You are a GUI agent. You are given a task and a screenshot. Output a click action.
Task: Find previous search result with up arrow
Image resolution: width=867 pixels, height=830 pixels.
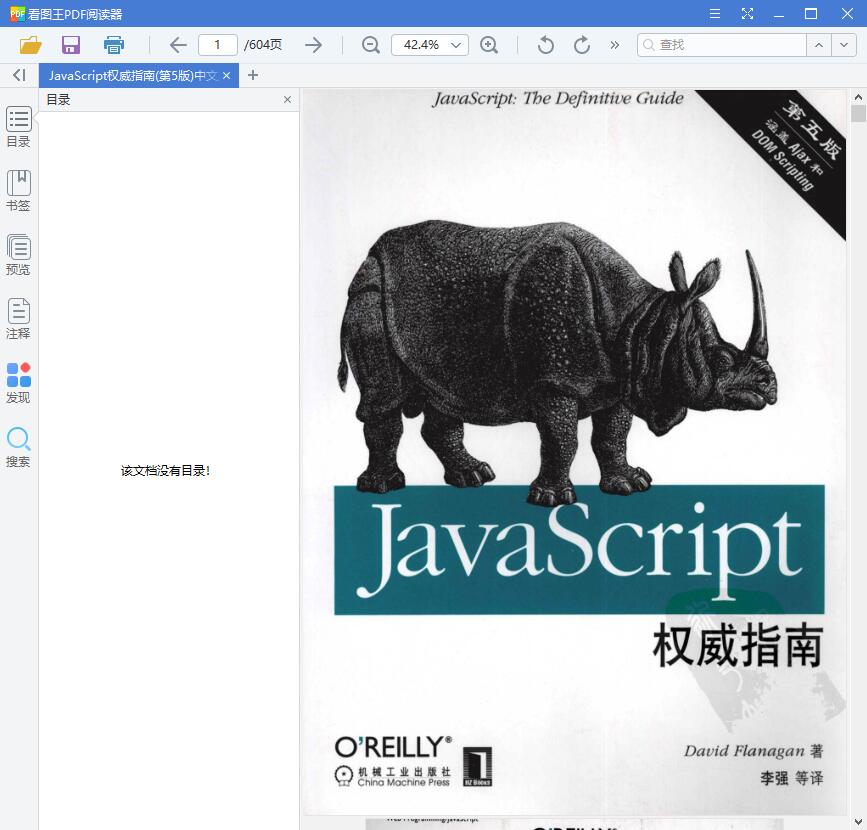coord(819,45)
